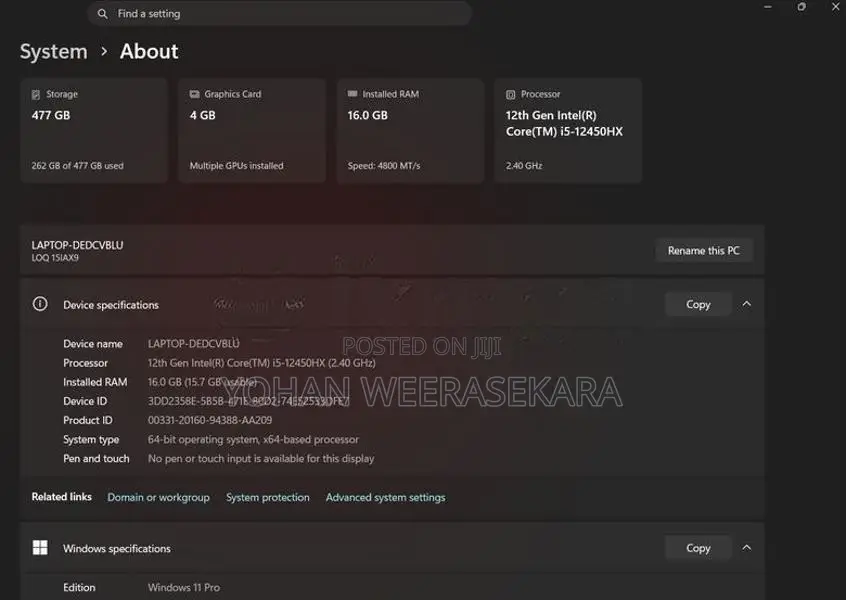Open the 477 GB Storage card
Image resolution: width=846 pixels, height=600 pixels.
[x=94, y=131]
